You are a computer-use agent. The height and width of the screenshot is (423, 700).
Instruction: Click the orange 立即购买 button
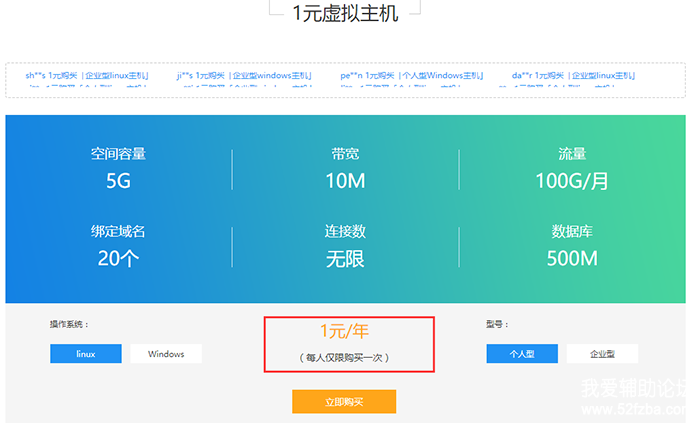(344, 401)
